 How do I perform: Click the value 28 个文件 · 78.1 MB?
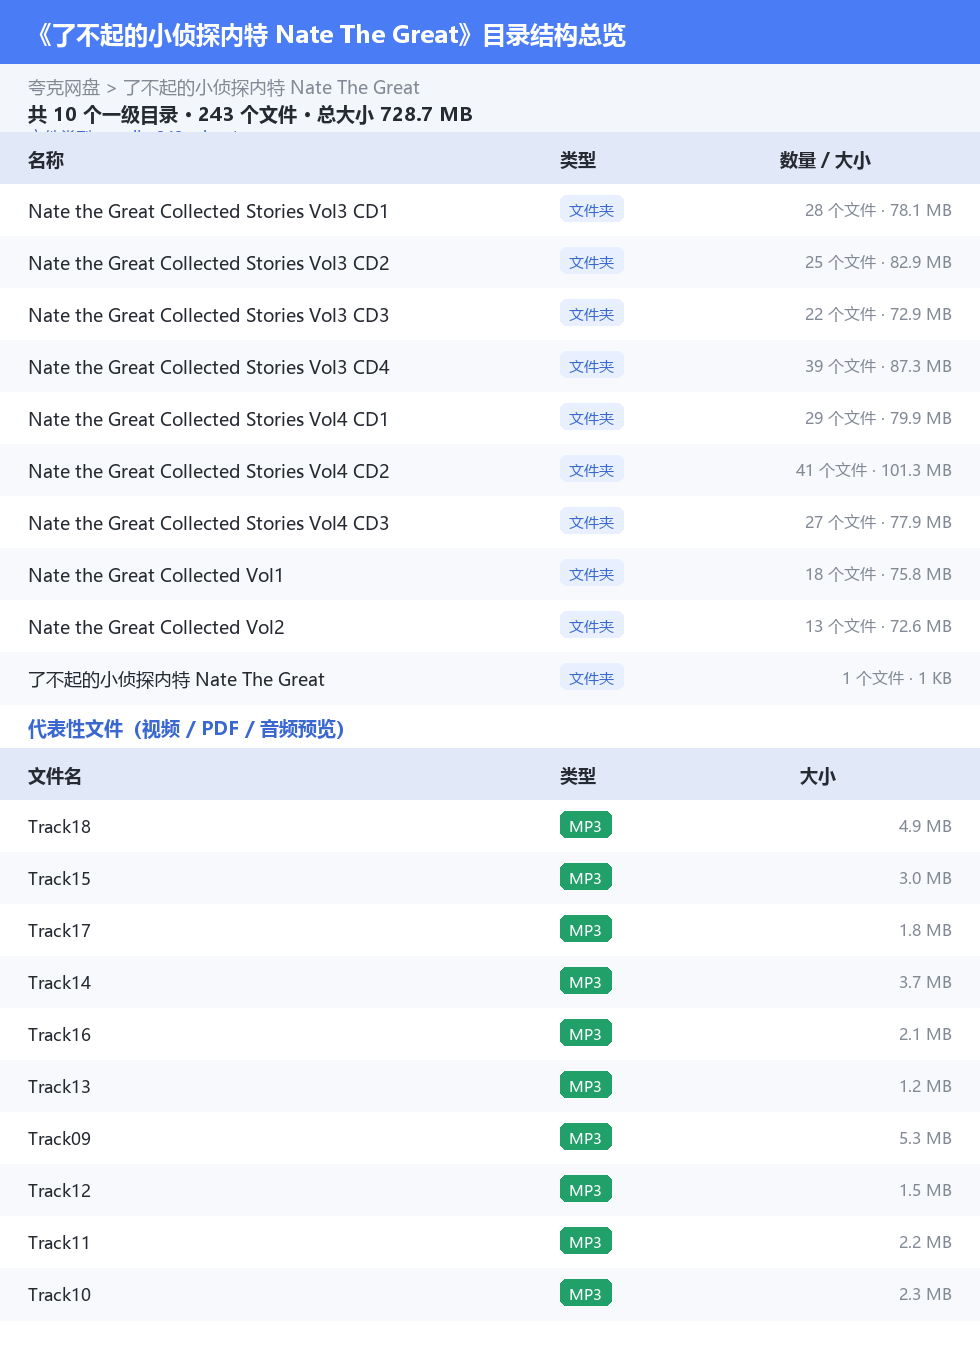coord(878,210)
